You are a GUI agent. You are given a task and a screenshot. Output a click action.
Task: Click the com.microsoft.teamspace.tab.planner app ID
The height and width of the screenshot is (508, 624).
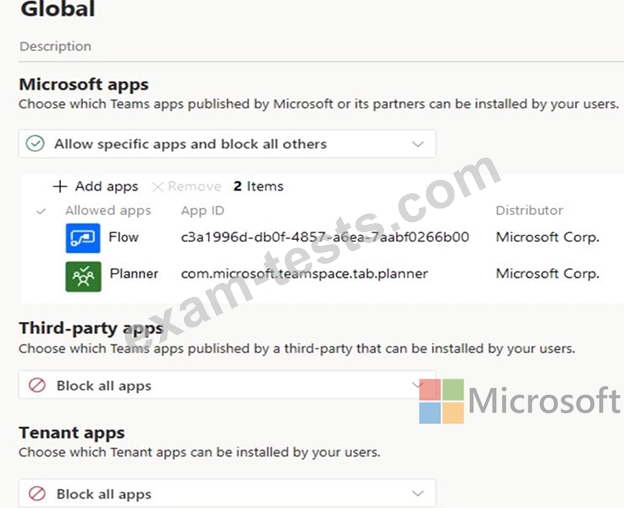coord(304,274)
